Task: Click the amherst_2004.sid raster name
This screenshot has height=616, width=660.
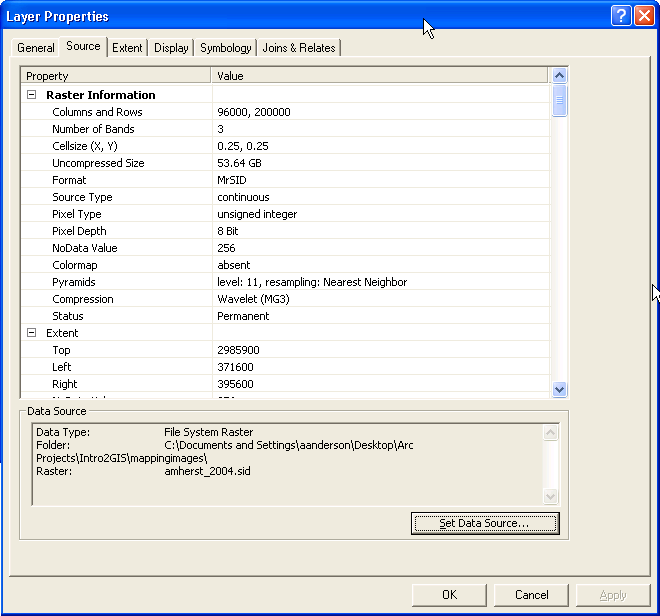Action: click(x=208, y=471)
